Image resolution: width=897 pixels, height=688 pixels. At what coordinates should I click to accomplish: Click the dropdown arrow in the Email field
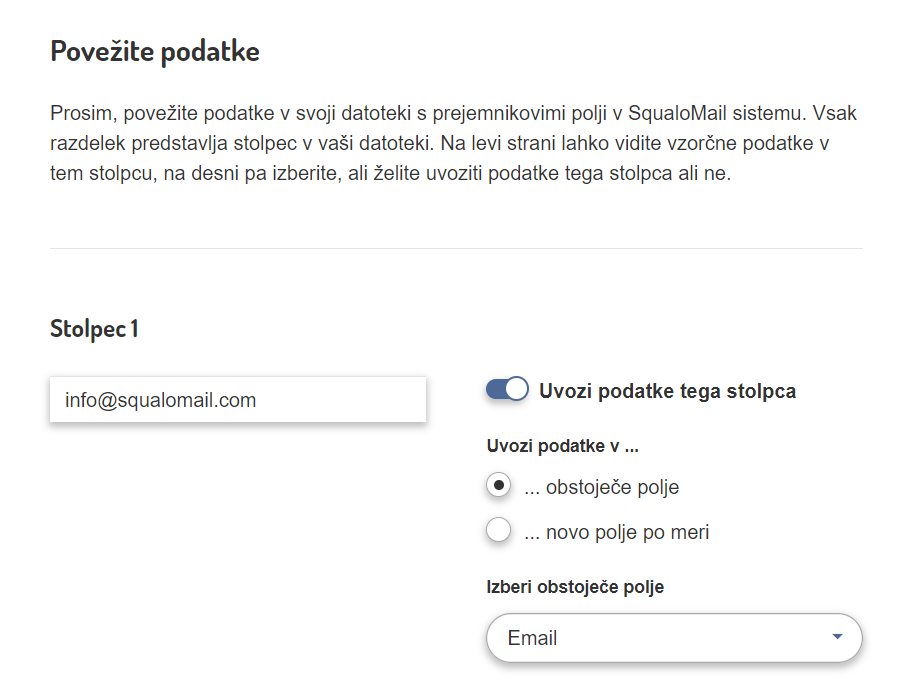(838, 637)
